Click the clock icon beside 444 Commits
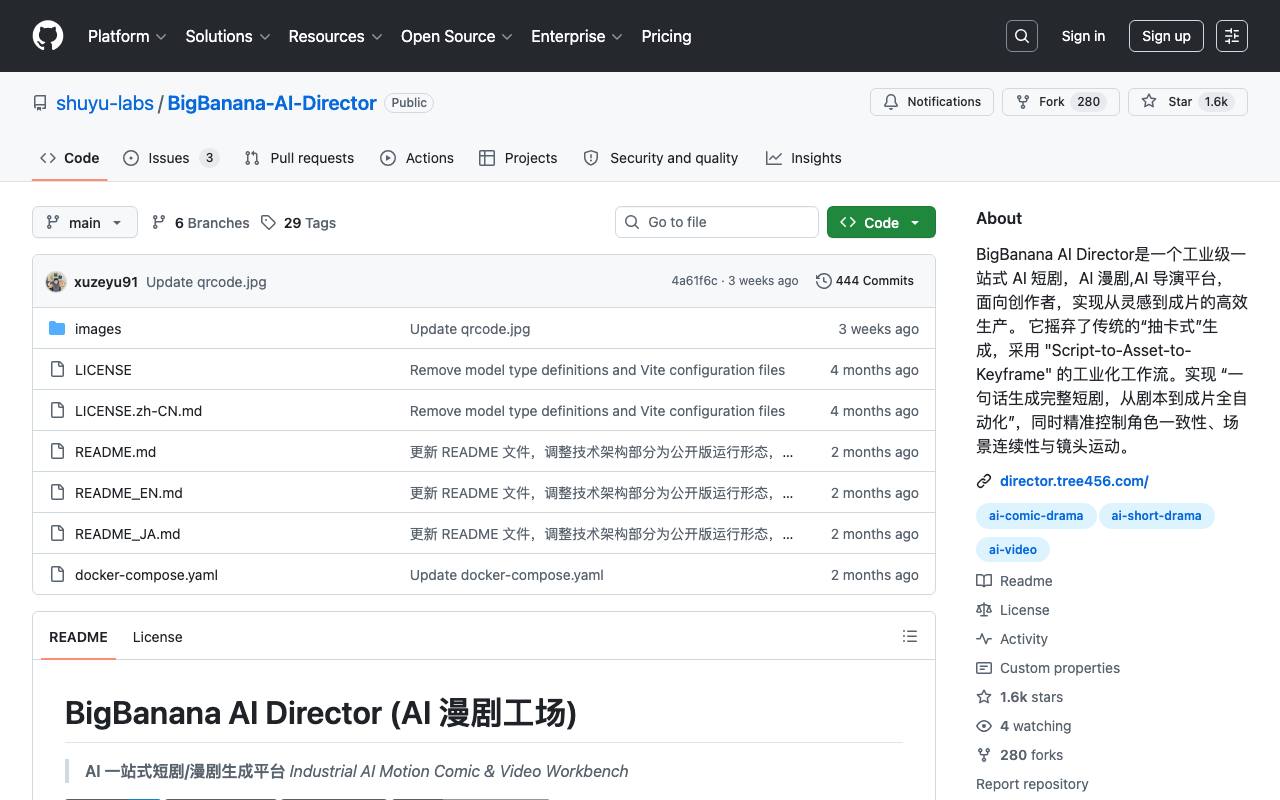 (824, 281)
